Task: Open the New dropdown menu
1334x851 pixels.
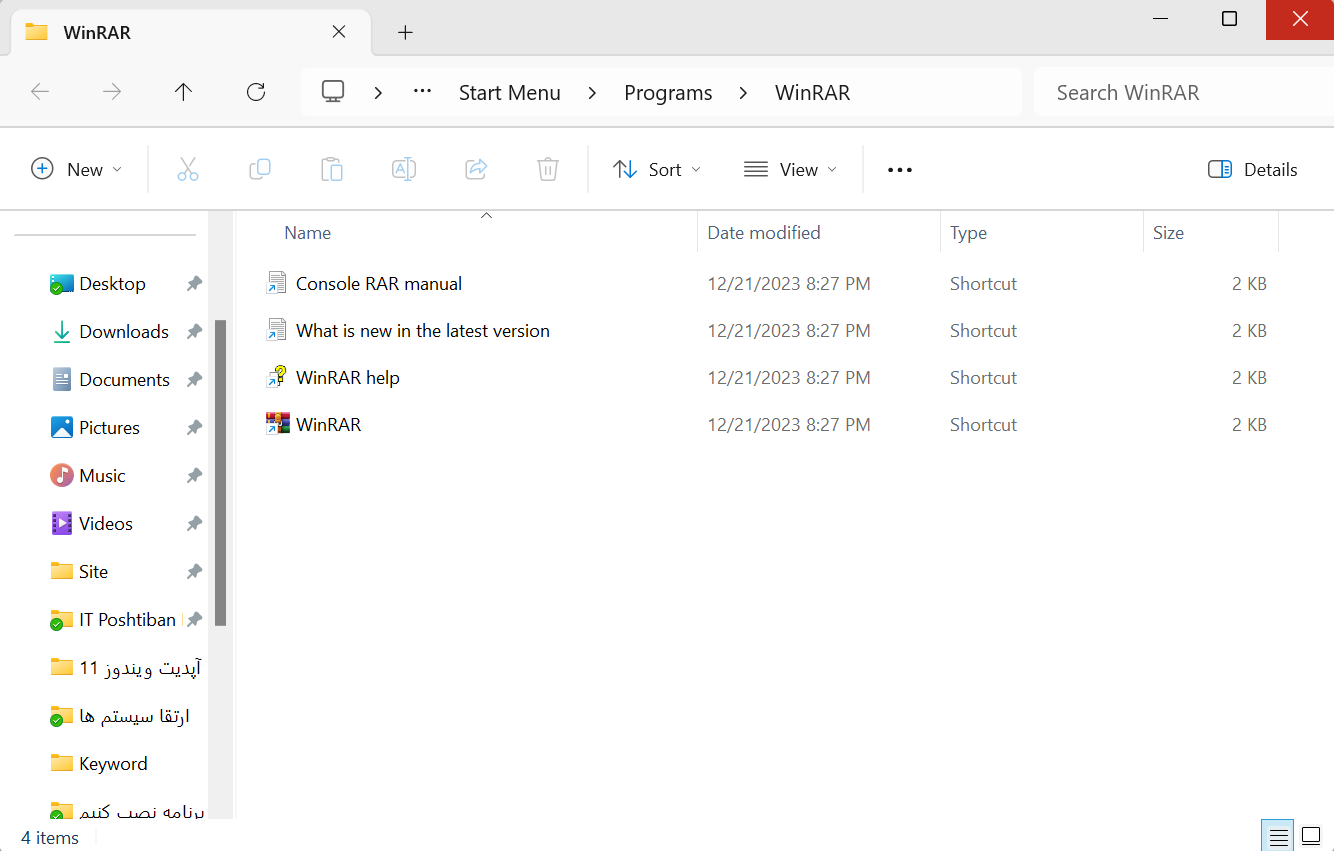Action: click(x=77, y=170)
